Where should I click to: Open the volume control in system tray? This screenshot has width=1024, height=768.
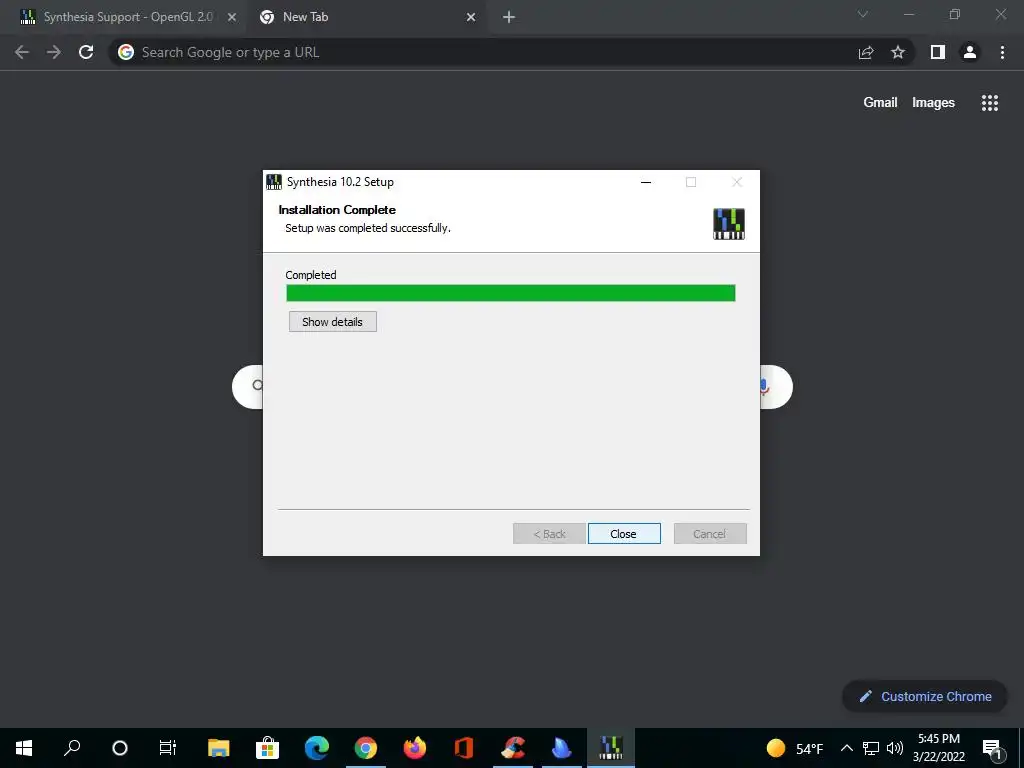(x=895, y=748)
